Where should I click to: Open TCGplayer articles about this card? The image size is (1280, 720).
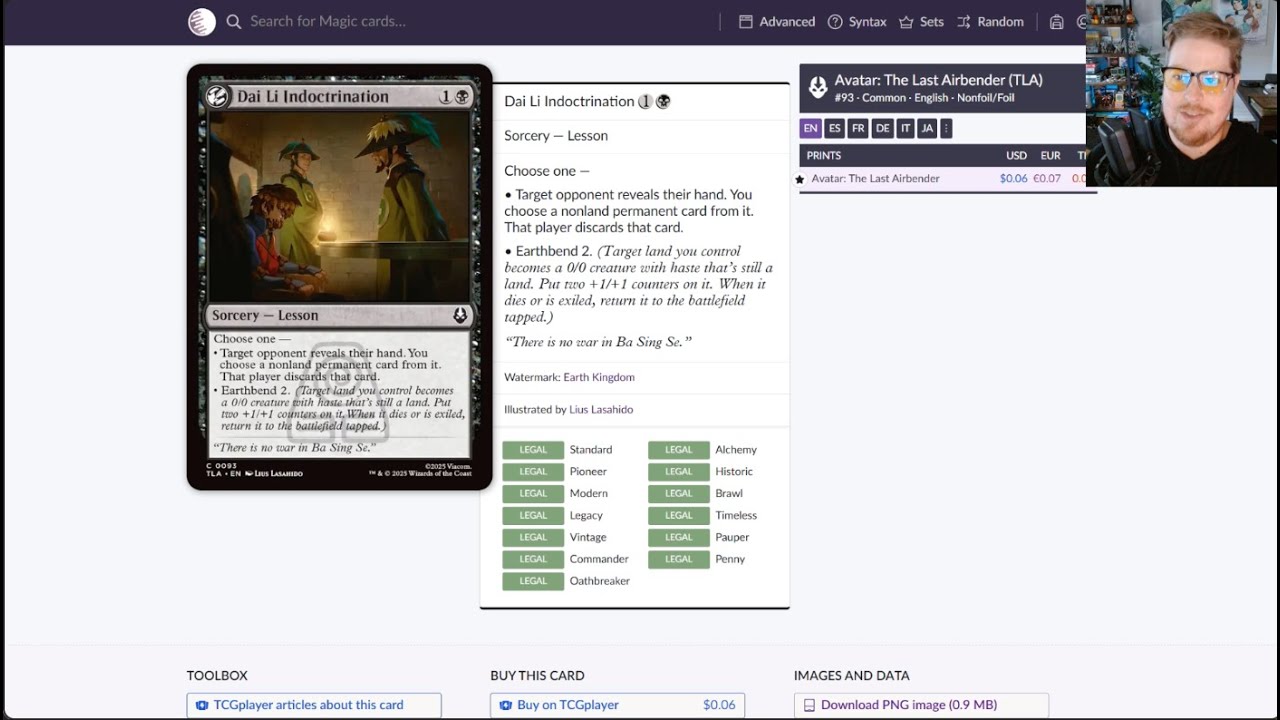tap(314, 705)
